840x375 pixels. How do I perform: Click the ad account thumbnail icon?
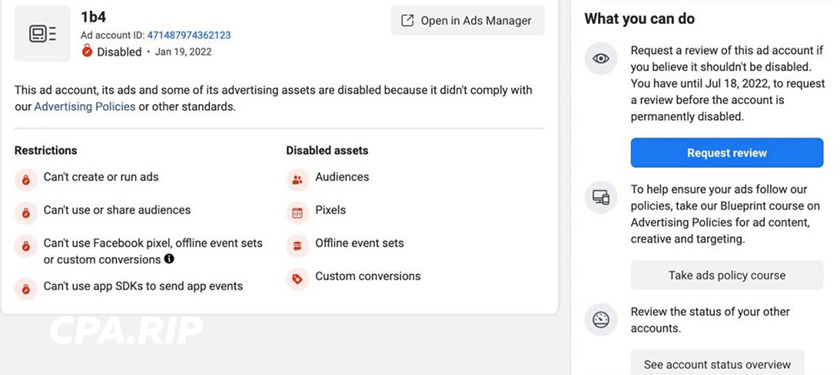42,34
